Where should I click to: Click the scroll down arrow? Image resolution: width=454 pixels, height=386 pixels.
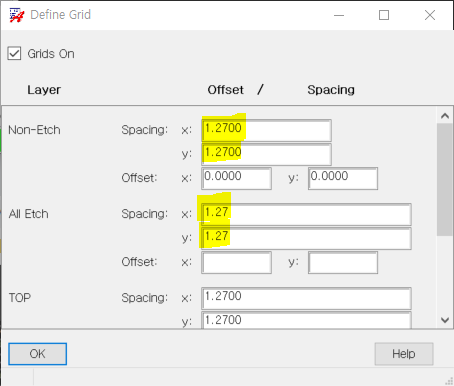pyautogui.click(x=445, y=320)
